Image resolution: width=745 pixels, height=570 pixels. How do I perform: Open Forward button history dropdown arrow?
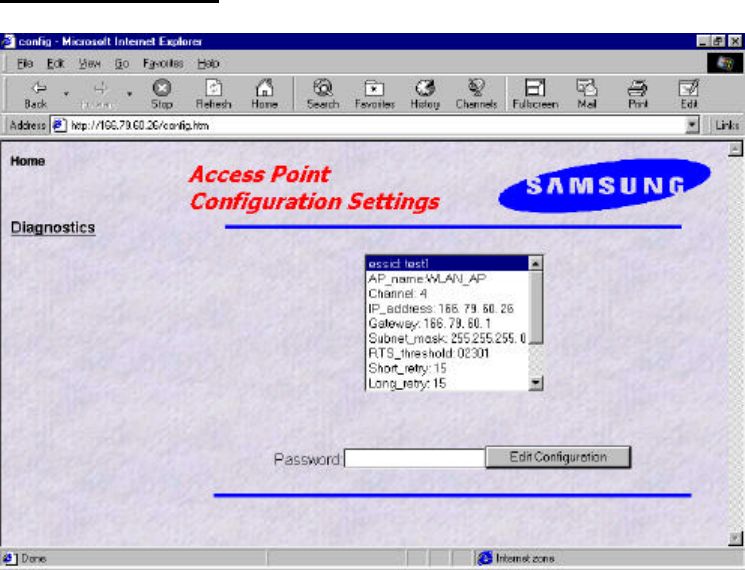pos(129,94)
